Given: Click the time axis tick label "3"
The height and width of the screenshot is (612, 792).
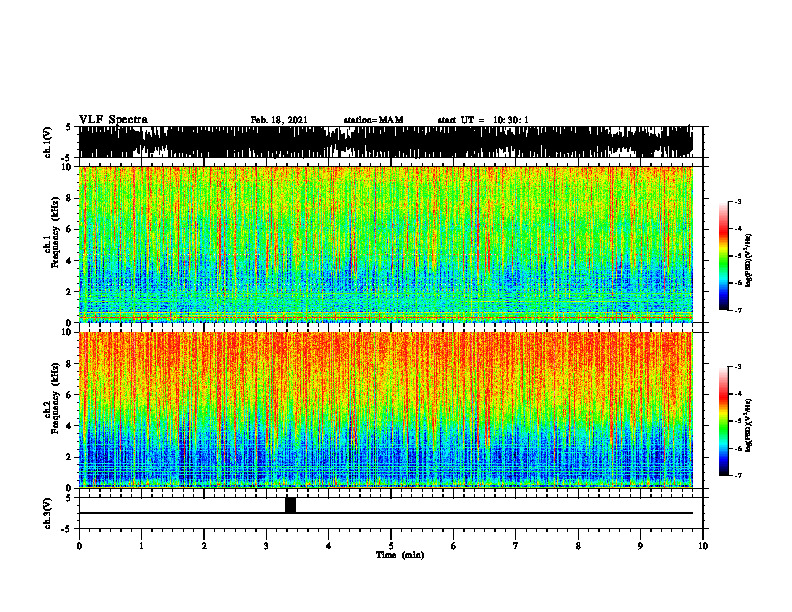Looking at the screenshot, I should [x=266, y=546].
